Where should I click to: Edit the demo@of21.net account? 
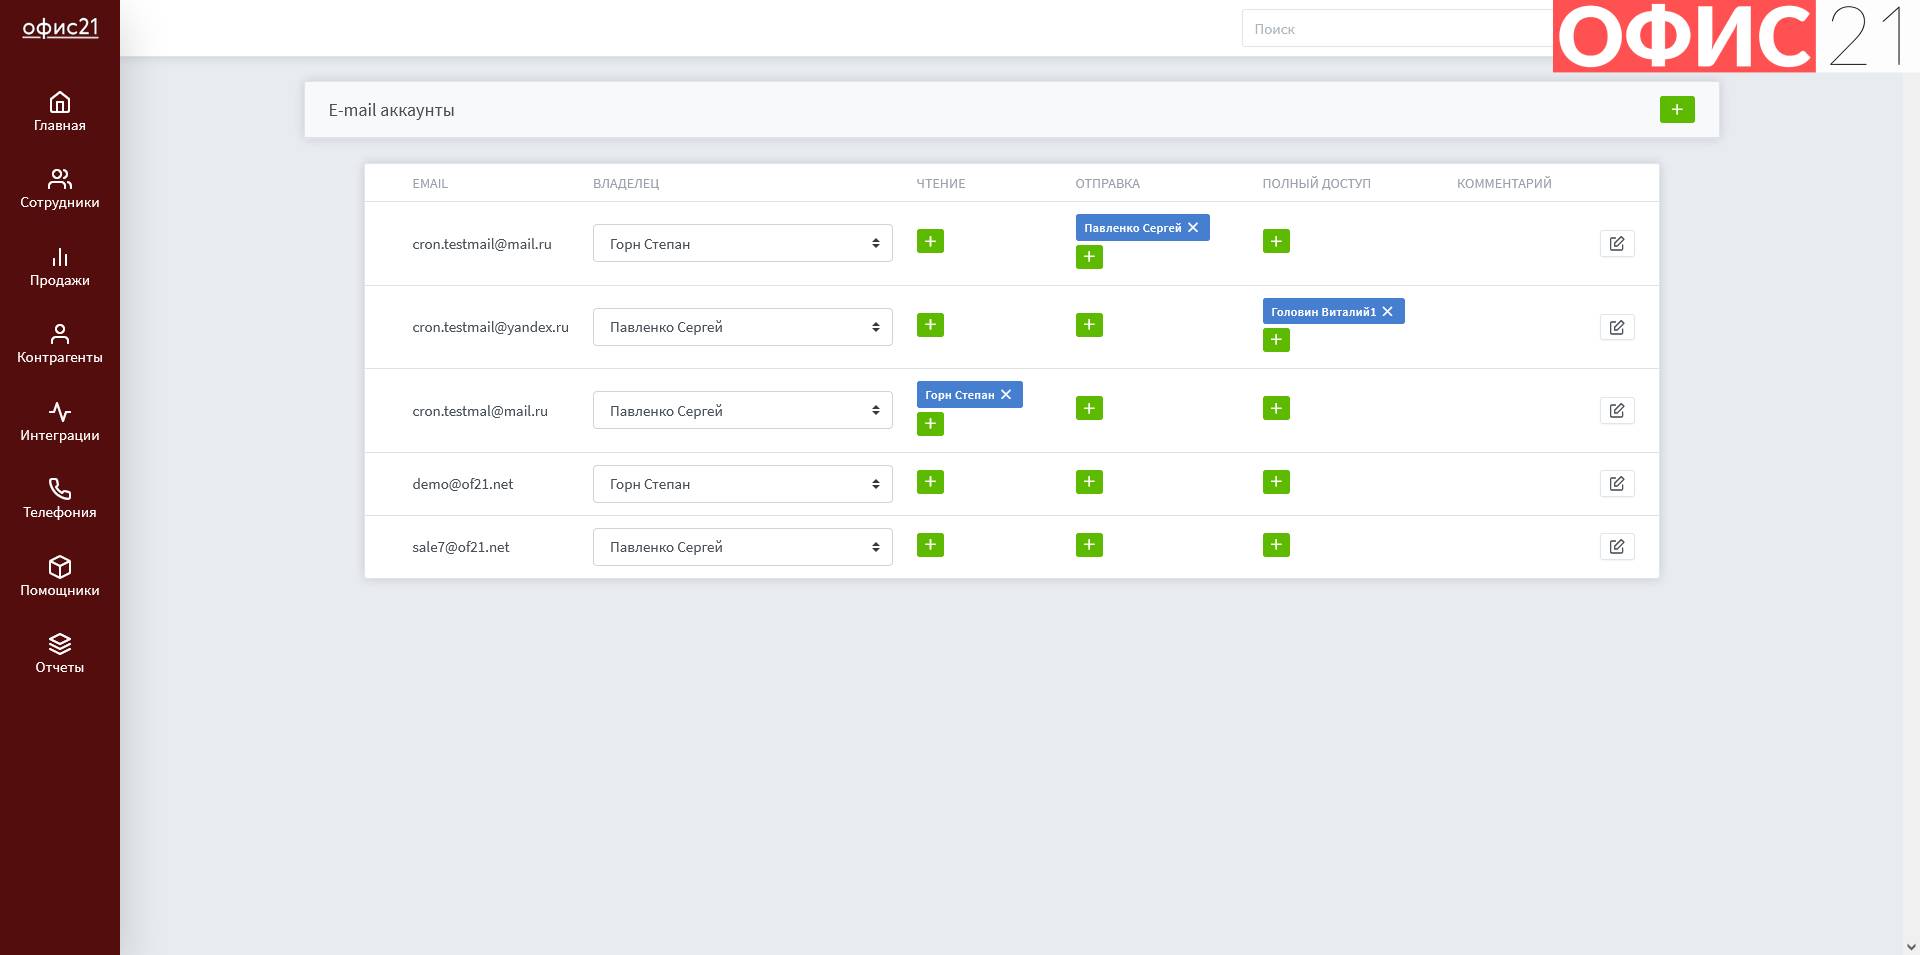tap(1617, 484)
